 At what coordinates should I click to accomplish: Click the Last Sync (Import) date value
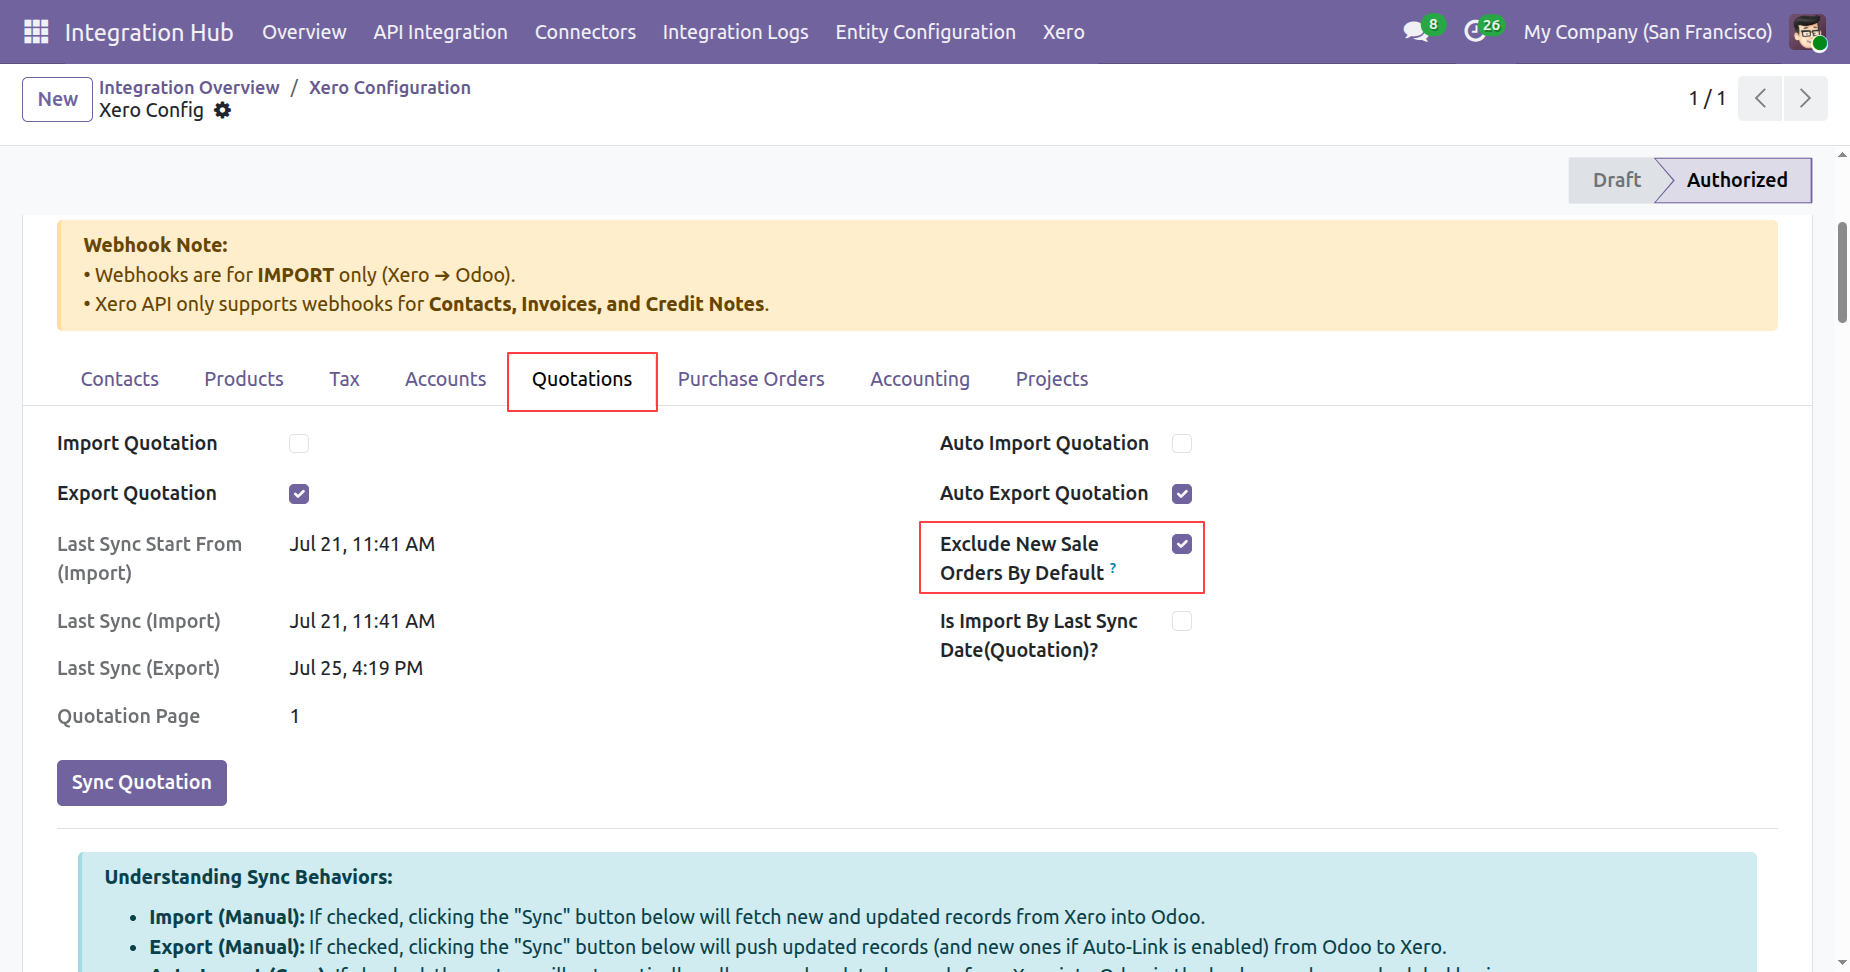pyautogui.click(x=362, y=621)
